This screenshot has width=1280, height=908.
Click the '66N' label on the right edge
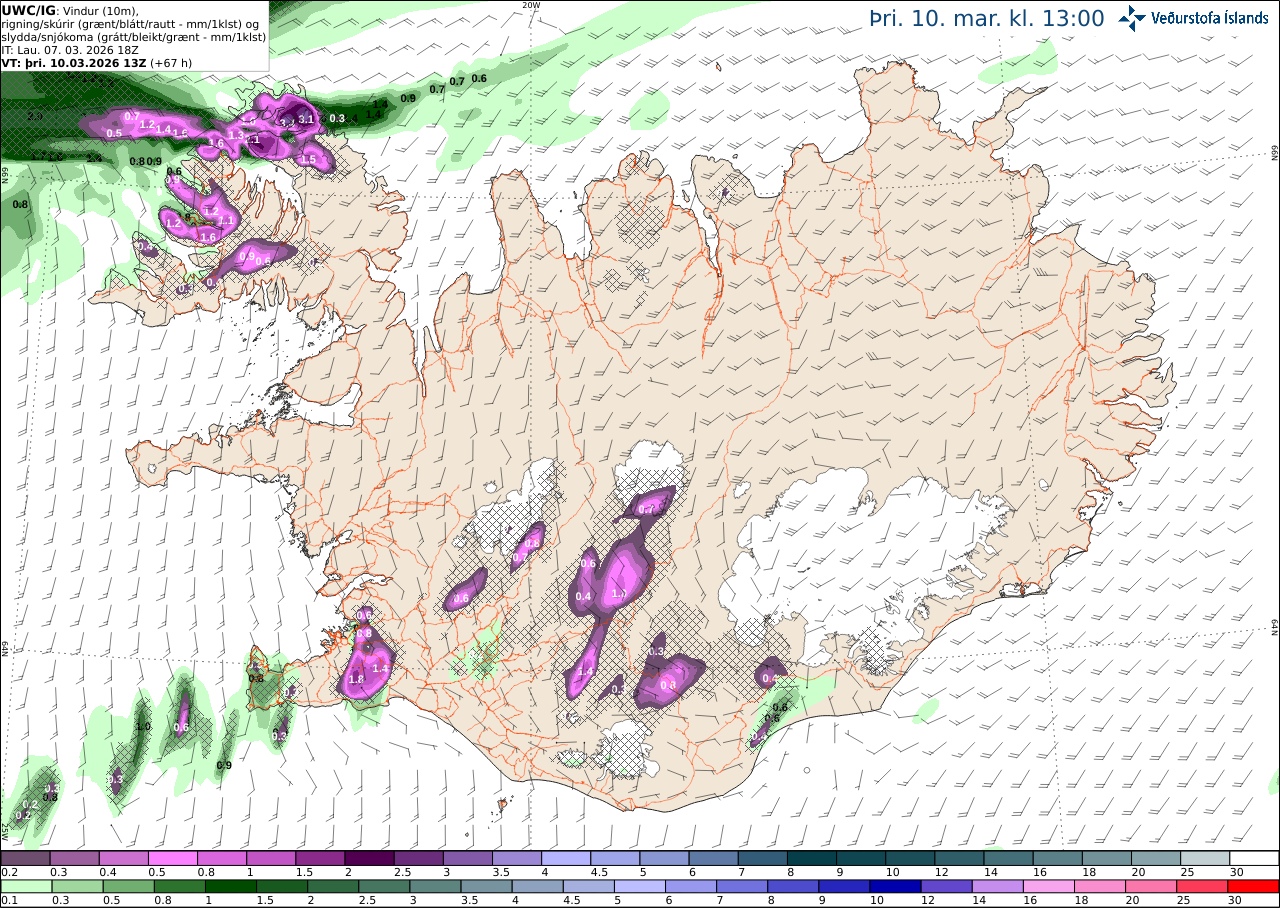coord(1275,152)
